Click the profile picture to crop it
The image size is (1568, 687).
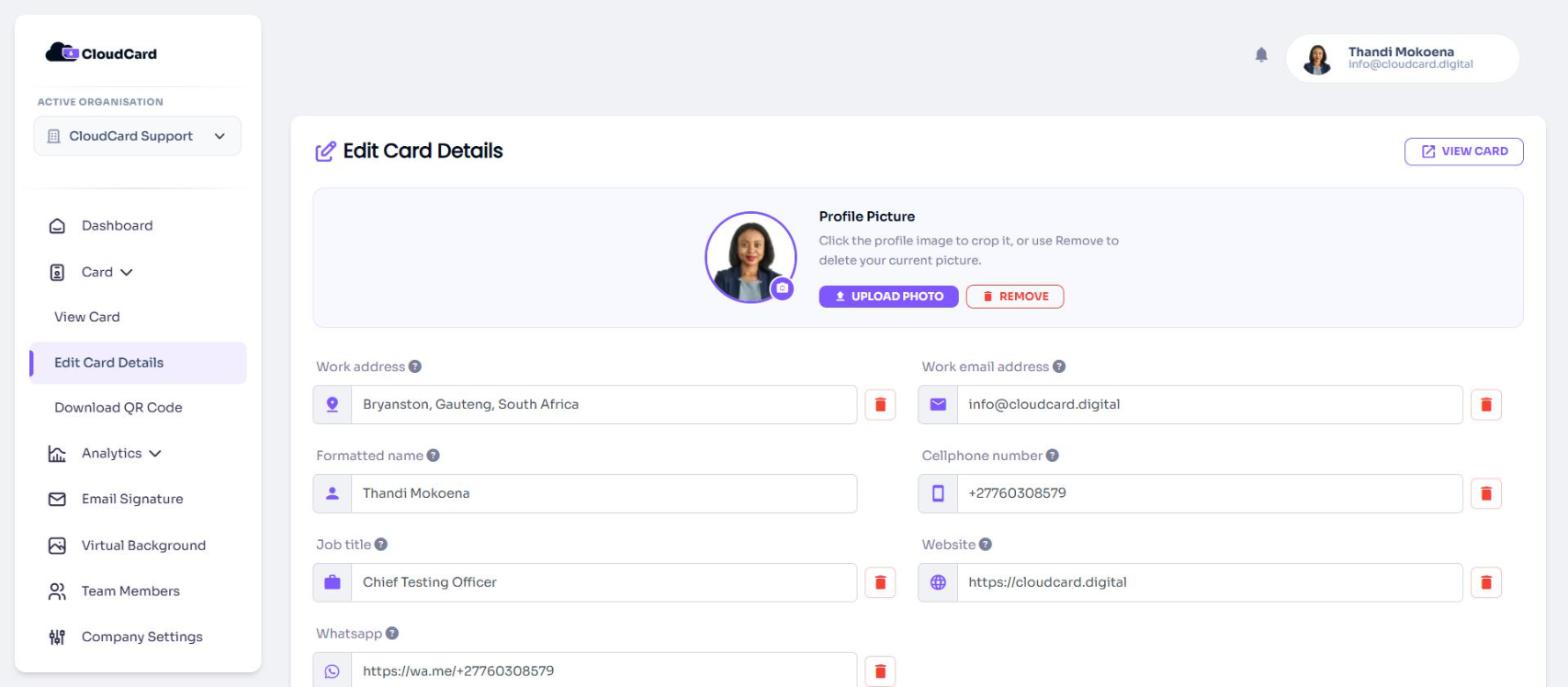[x=751, y=257]
